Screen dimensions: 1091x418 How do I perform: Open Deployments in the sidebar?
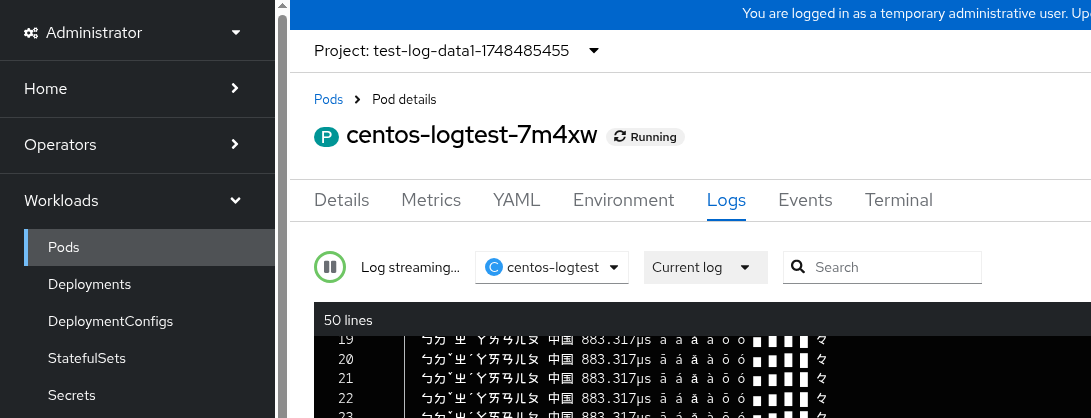pyautogui.click(x=89, y=284)
